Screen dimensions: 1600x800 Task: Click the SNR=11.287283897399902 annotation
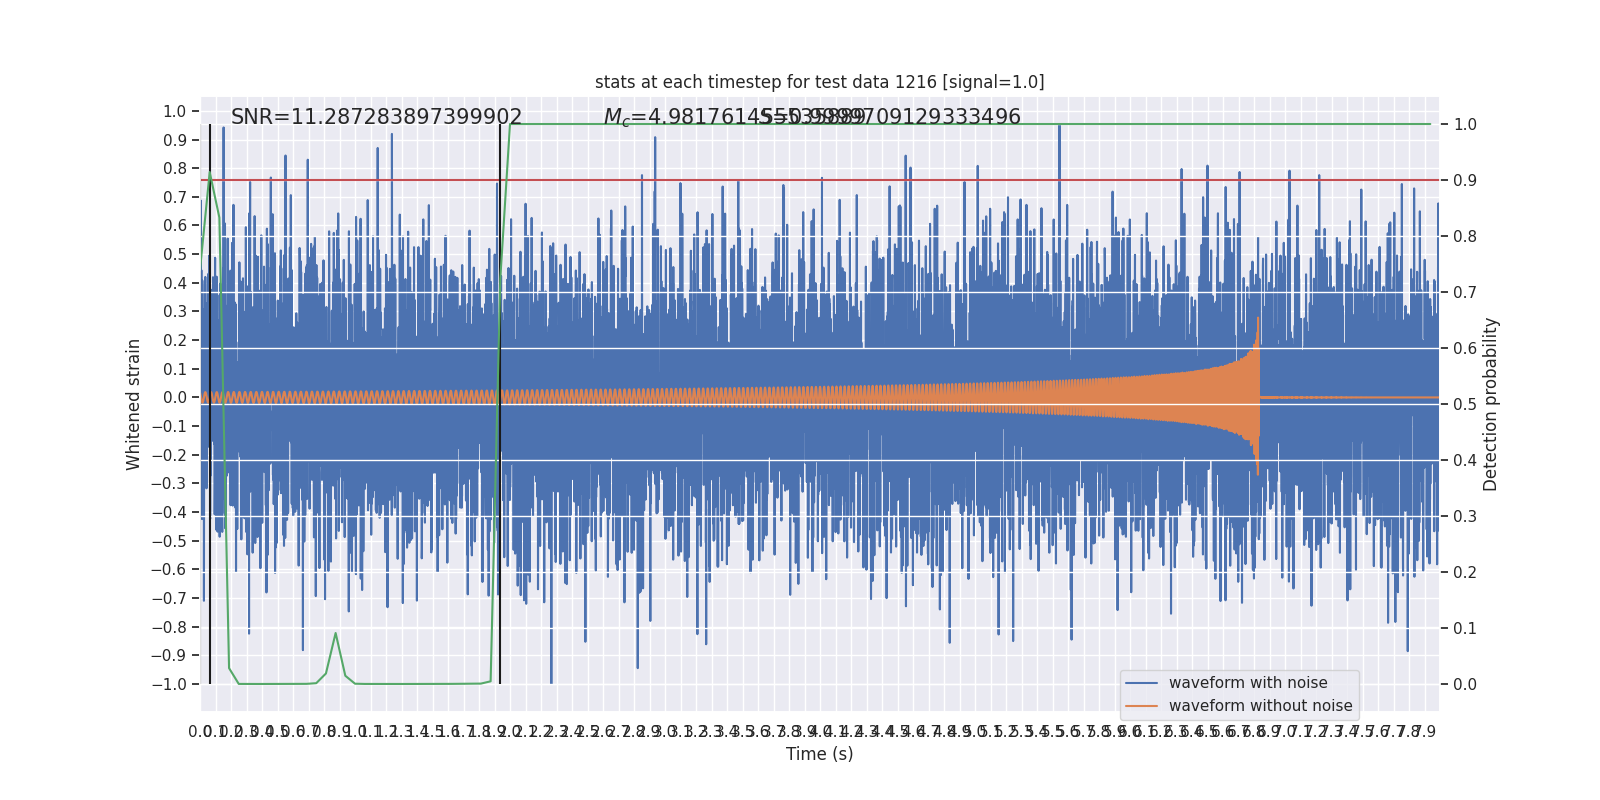coord(376,117)
